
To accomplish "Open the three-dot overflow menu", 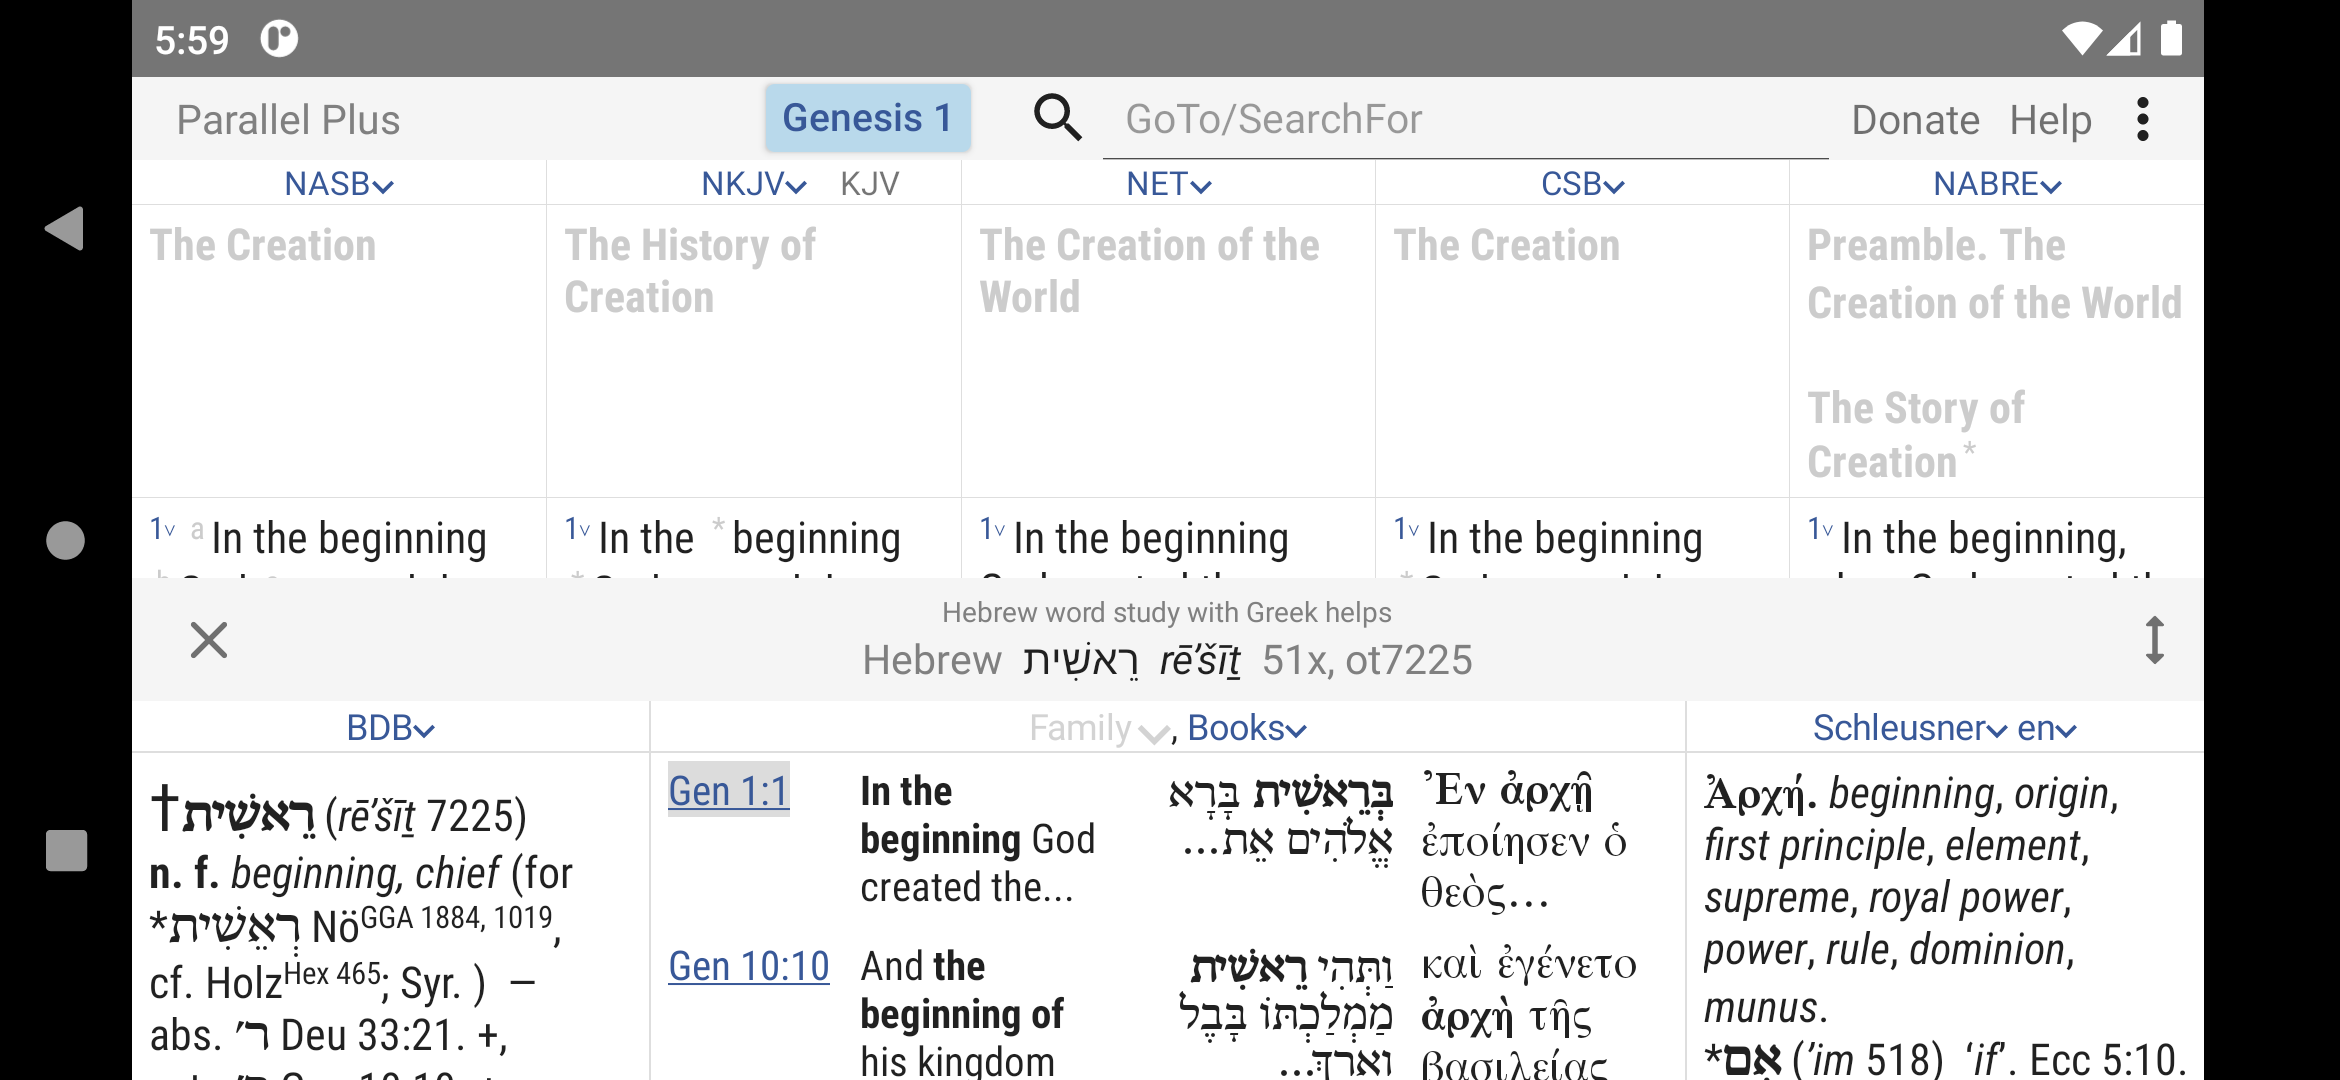I will point(2142,119).
